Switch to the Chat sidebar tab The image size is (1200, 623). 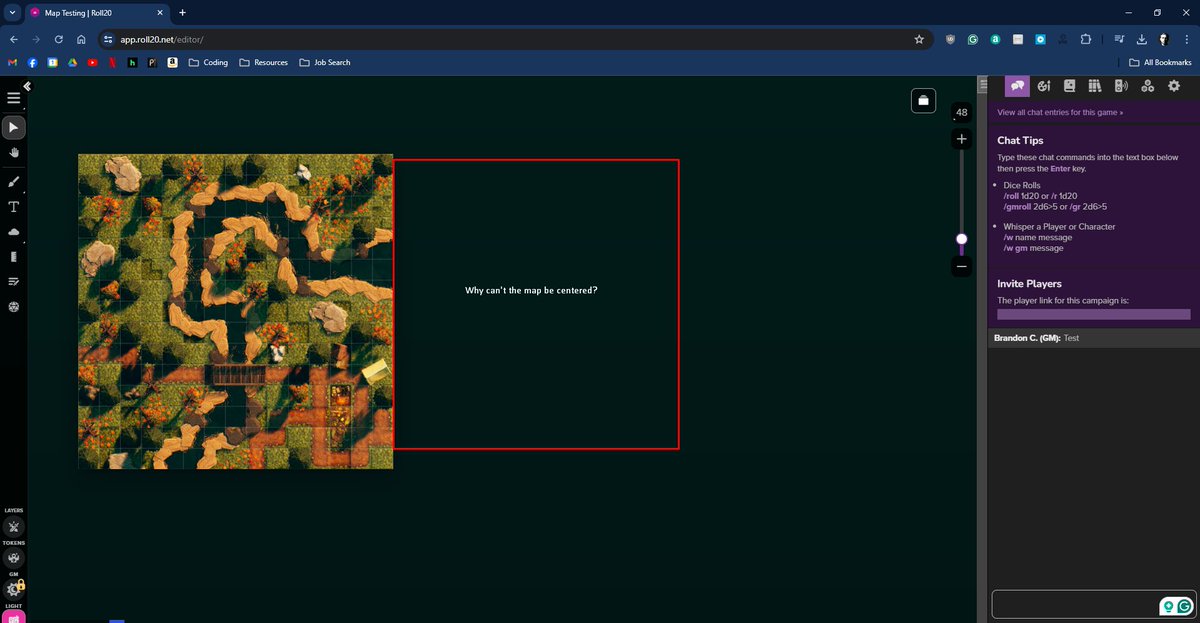[x=1017, y=86]
